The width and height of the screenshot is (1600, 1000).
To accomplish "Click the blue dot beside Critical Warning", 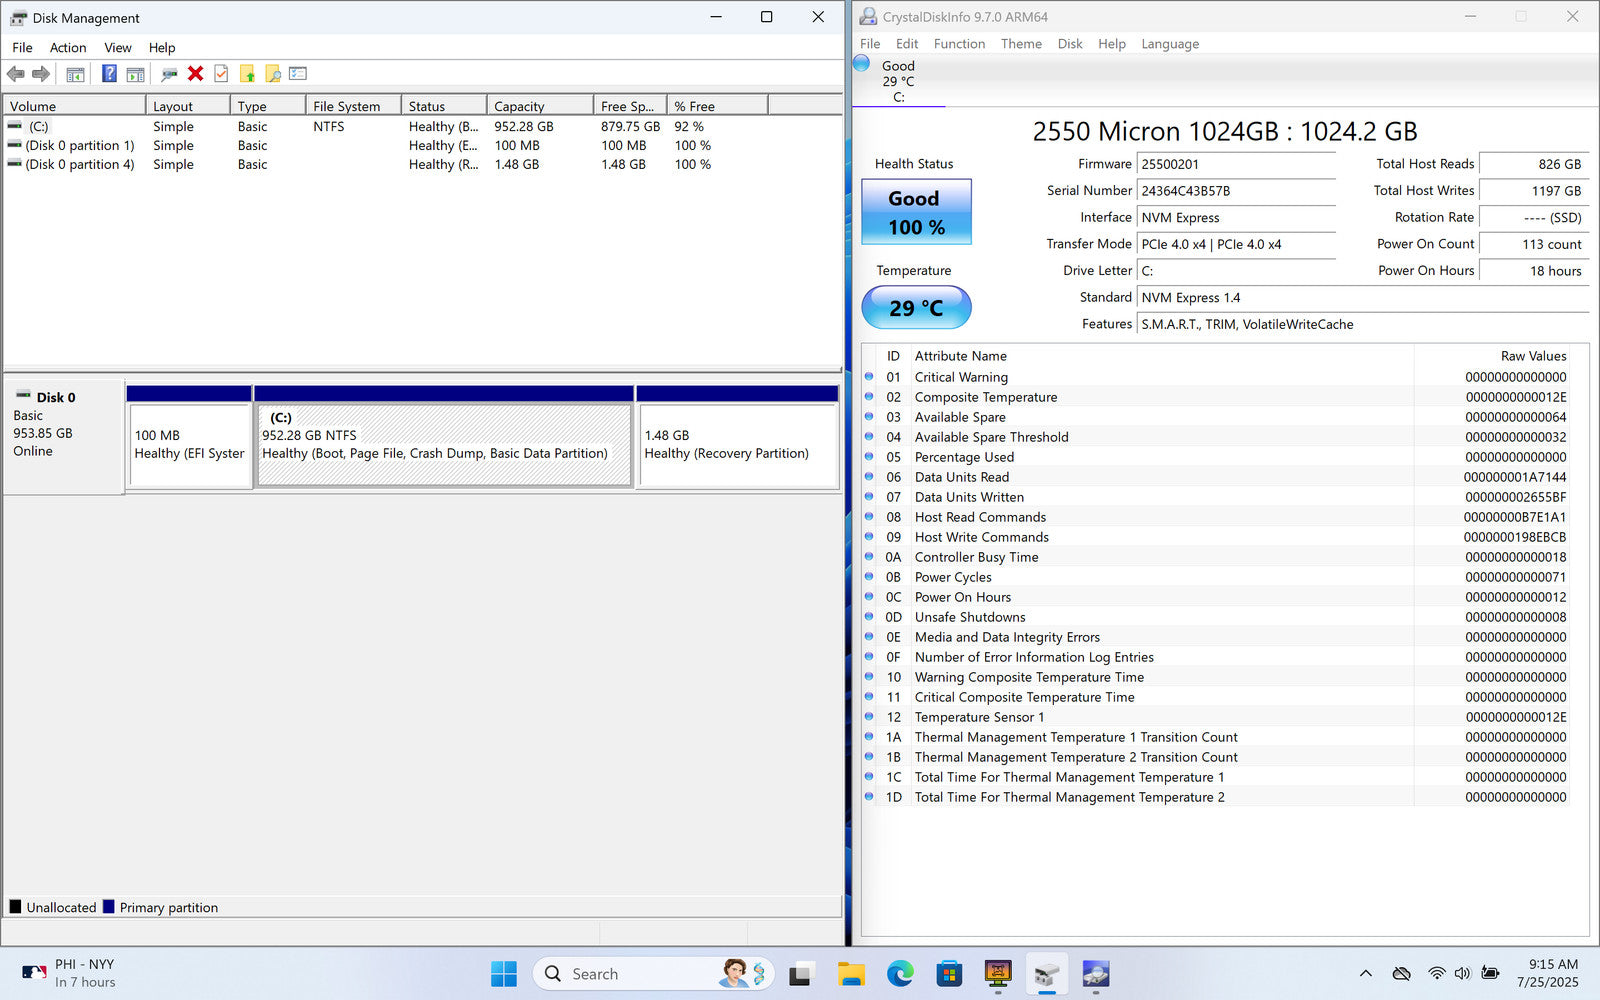I will [869, 377].
